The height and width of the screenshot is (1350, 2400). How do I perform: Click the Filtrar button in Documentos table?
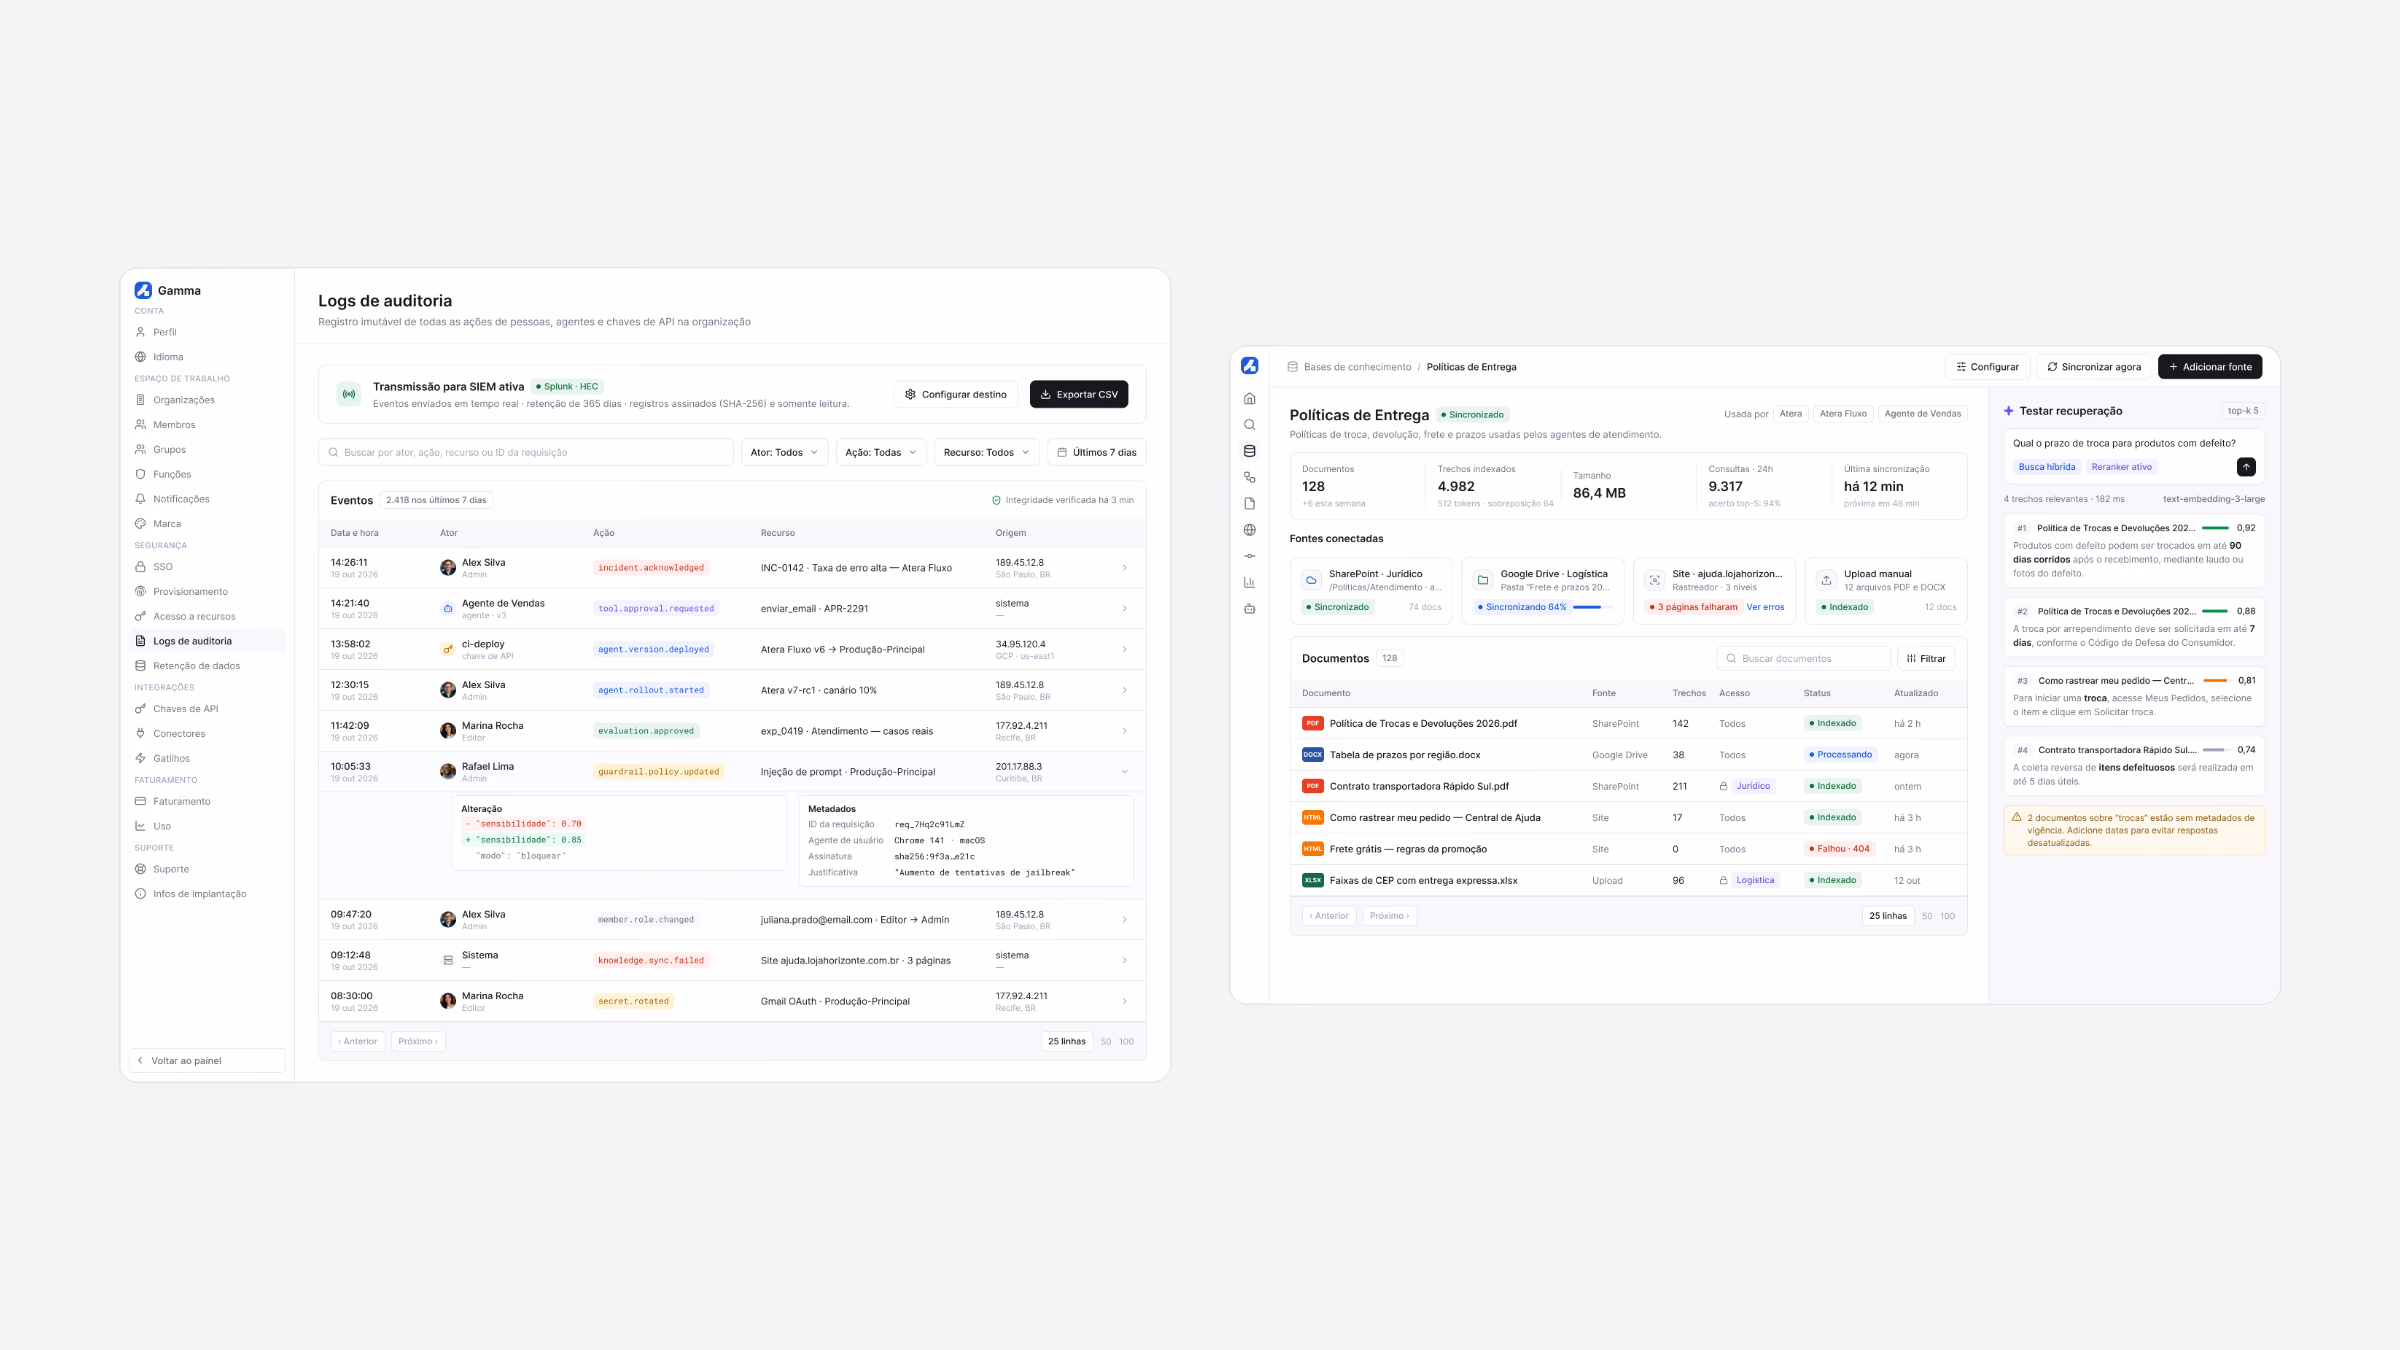point(1926,658)
